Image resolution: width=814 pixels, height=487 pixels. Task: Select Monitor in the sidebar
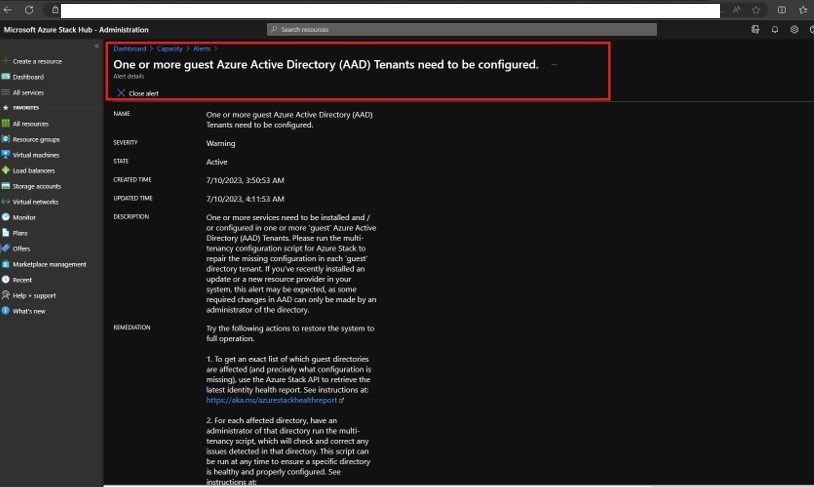click(24, 217)
